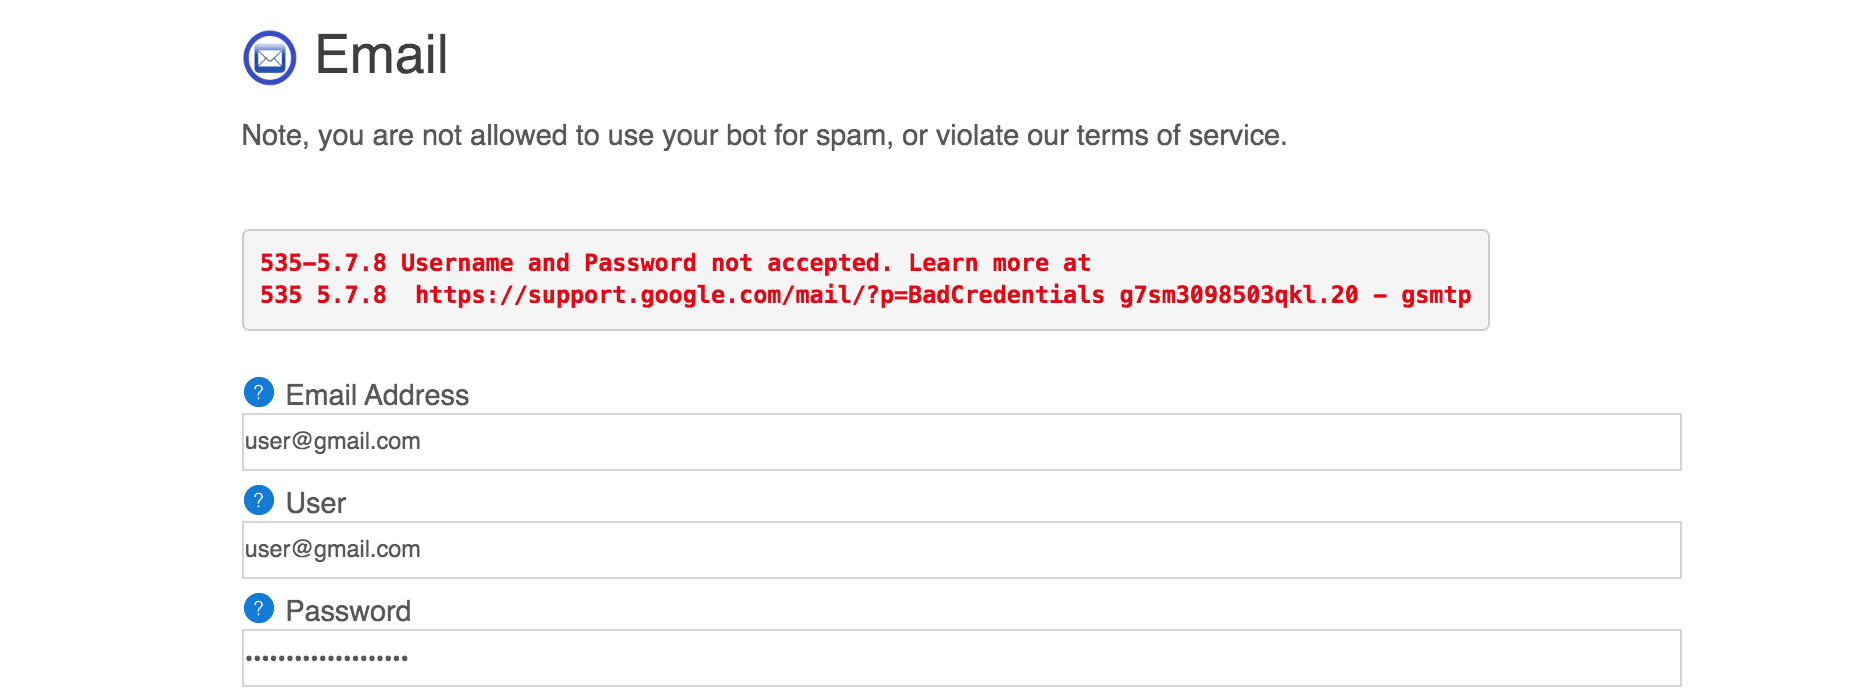This screenshot has height=698, width=1852.
Task: Open help icon beside Password label
Action: [x=259, y=609]
